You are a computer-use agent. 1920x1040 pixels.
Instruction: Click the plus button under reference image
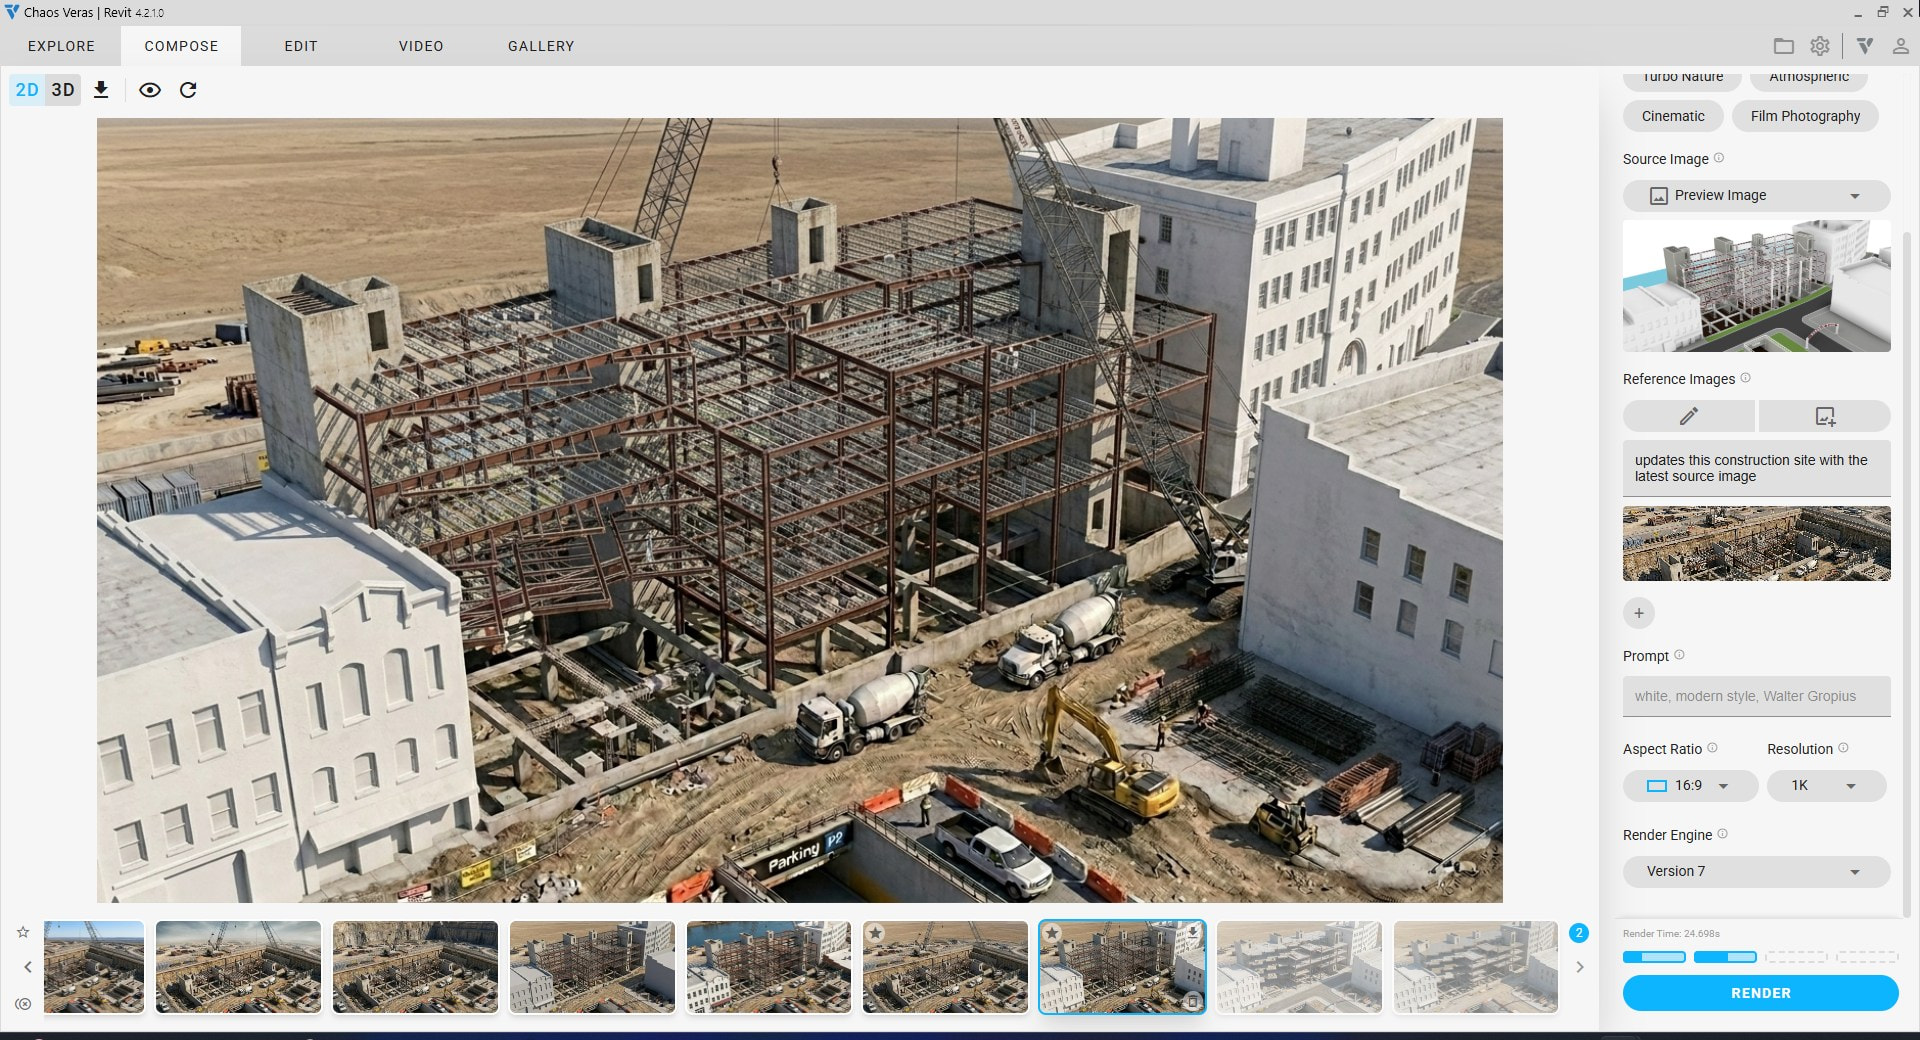coord(1638,613)
